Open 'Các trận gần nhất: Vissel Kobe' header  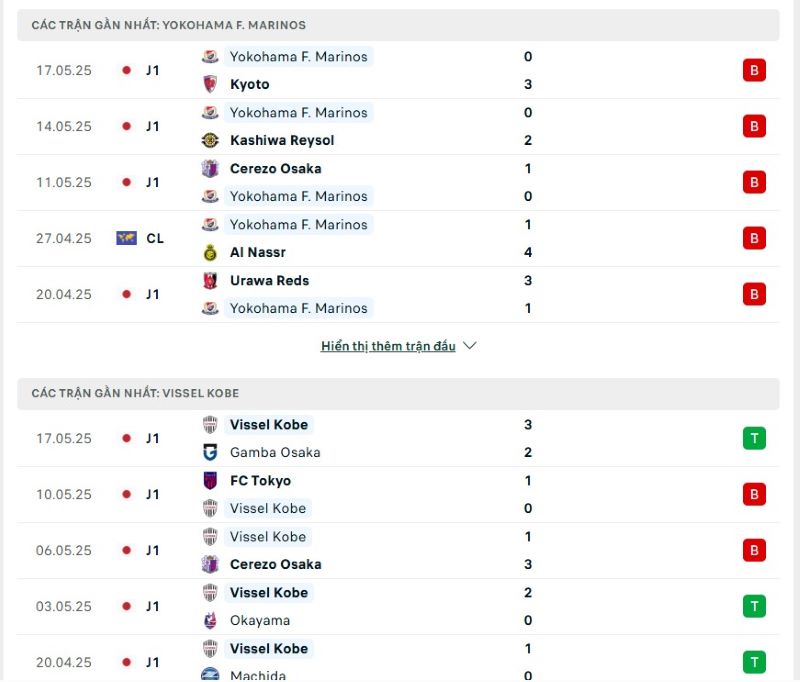(135, 393)
